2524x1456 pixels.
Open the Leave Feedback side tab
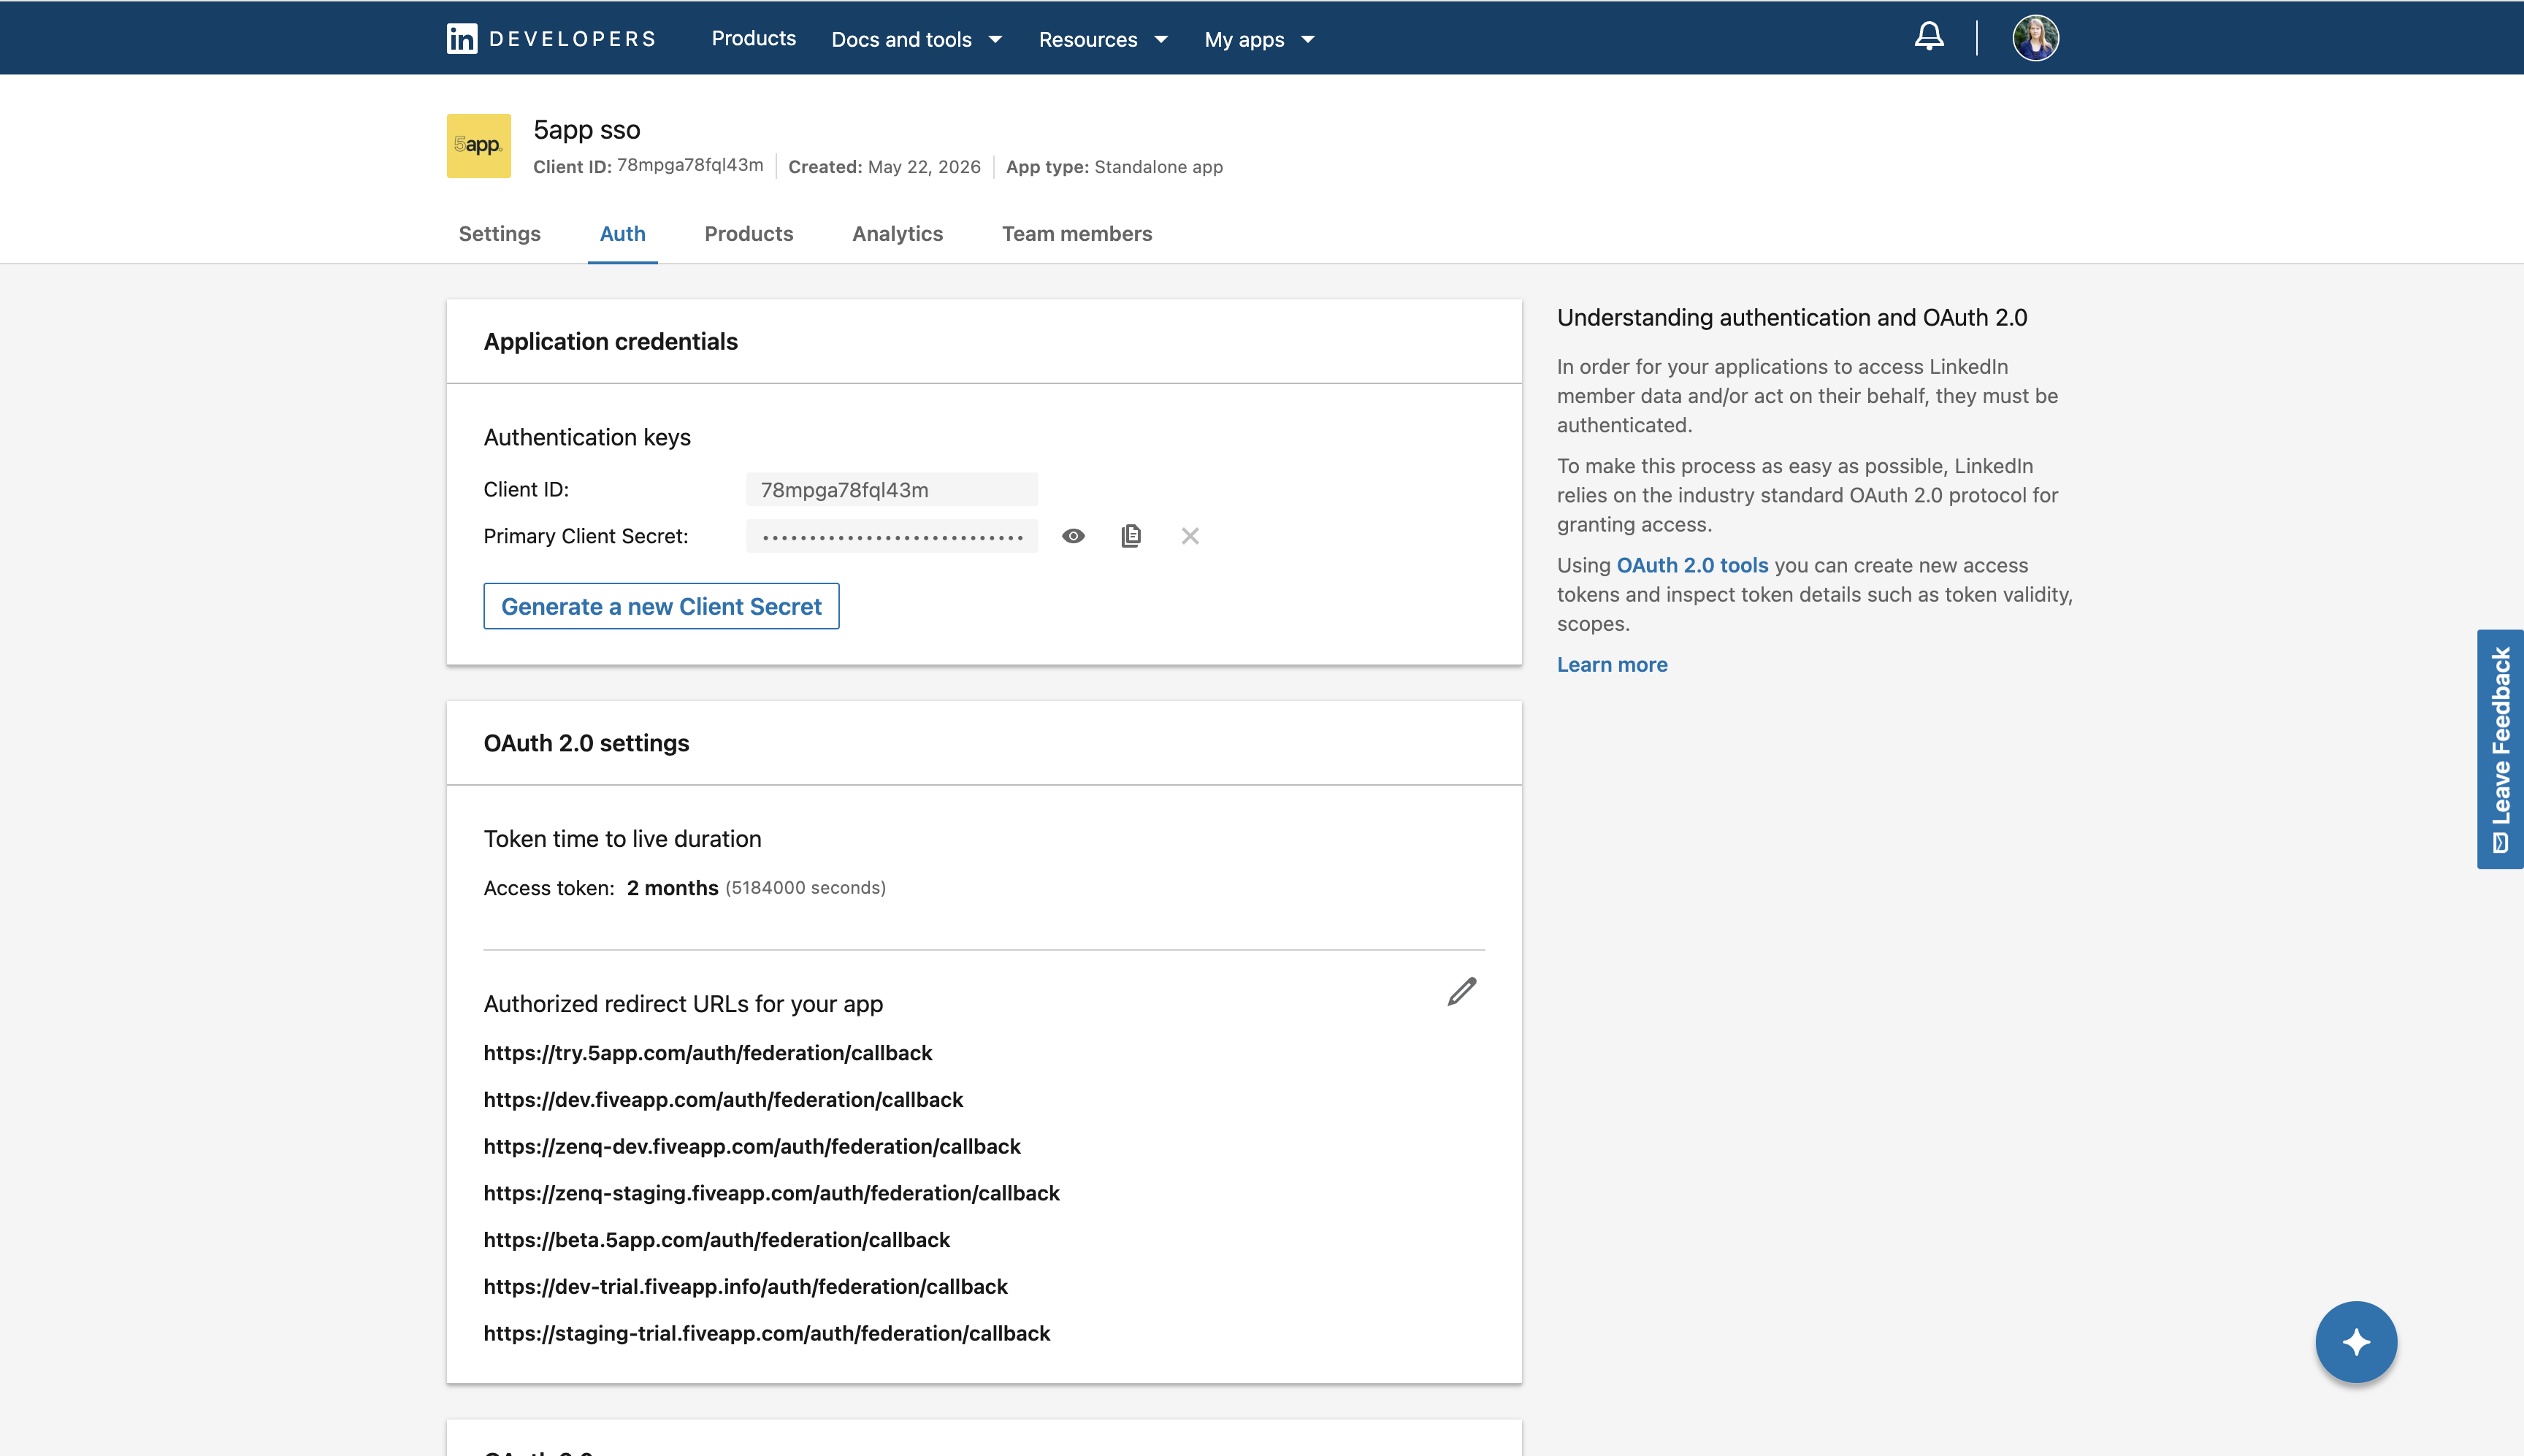(x=2500, y=749)
